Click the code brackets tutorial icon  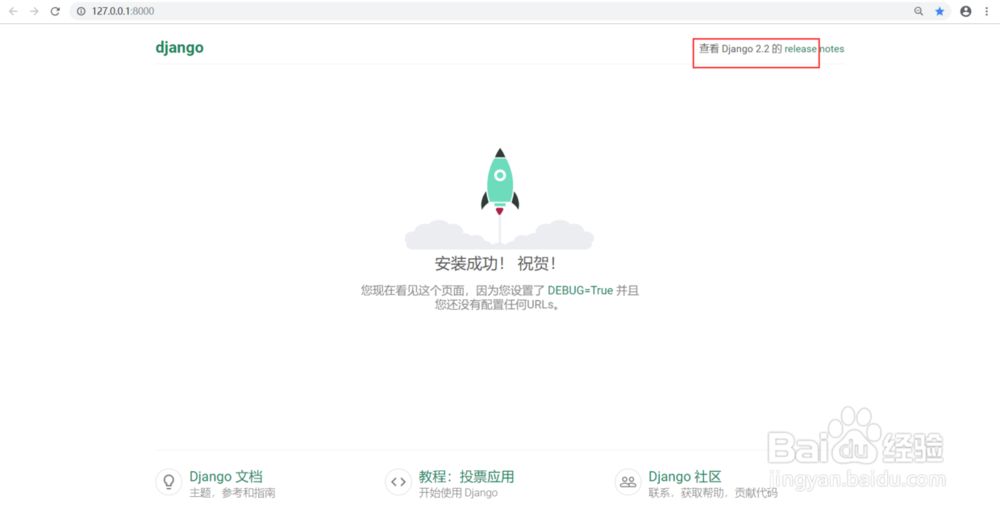(x=399, y=482)
